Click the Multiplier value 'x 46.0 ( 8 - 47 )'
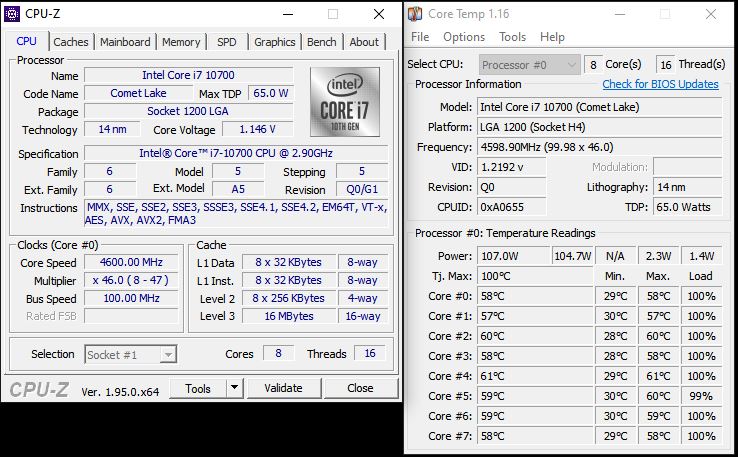The image size is (738, 457). (131, 280)
